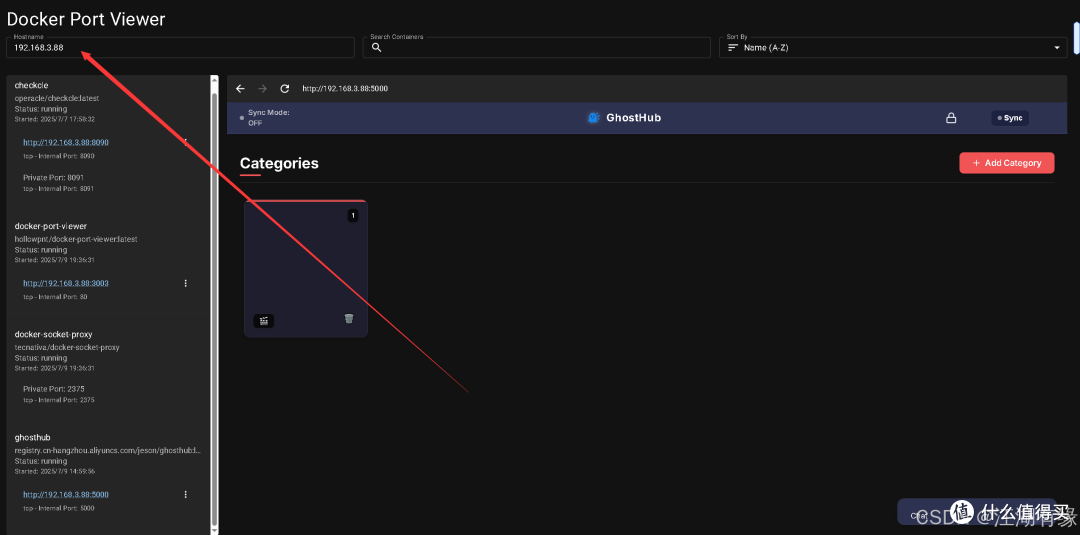Delete category using the trash icon
The width and height of the screenshot is (1080, 535).
[x=349, y=318]
